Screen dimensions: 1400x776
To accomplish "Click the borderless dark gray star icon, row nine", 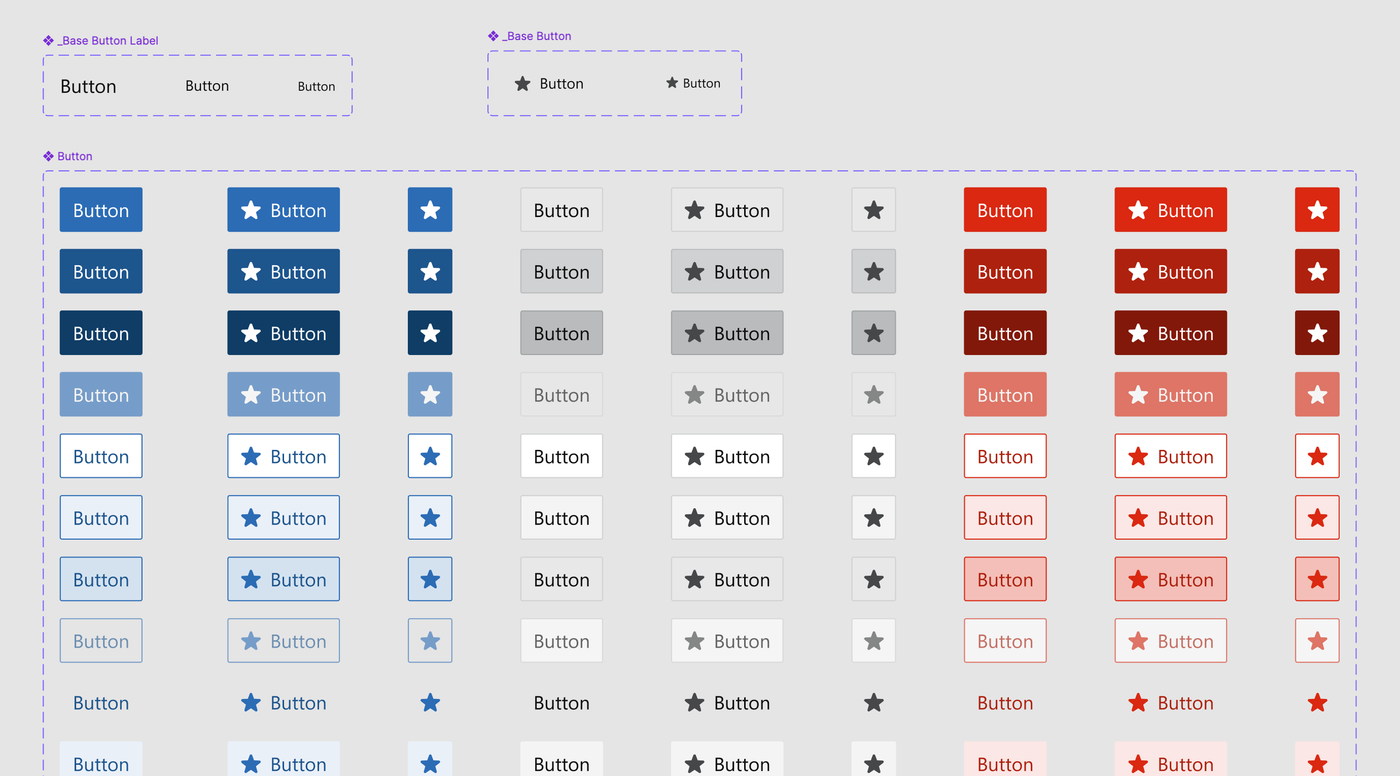I will 874,702.
